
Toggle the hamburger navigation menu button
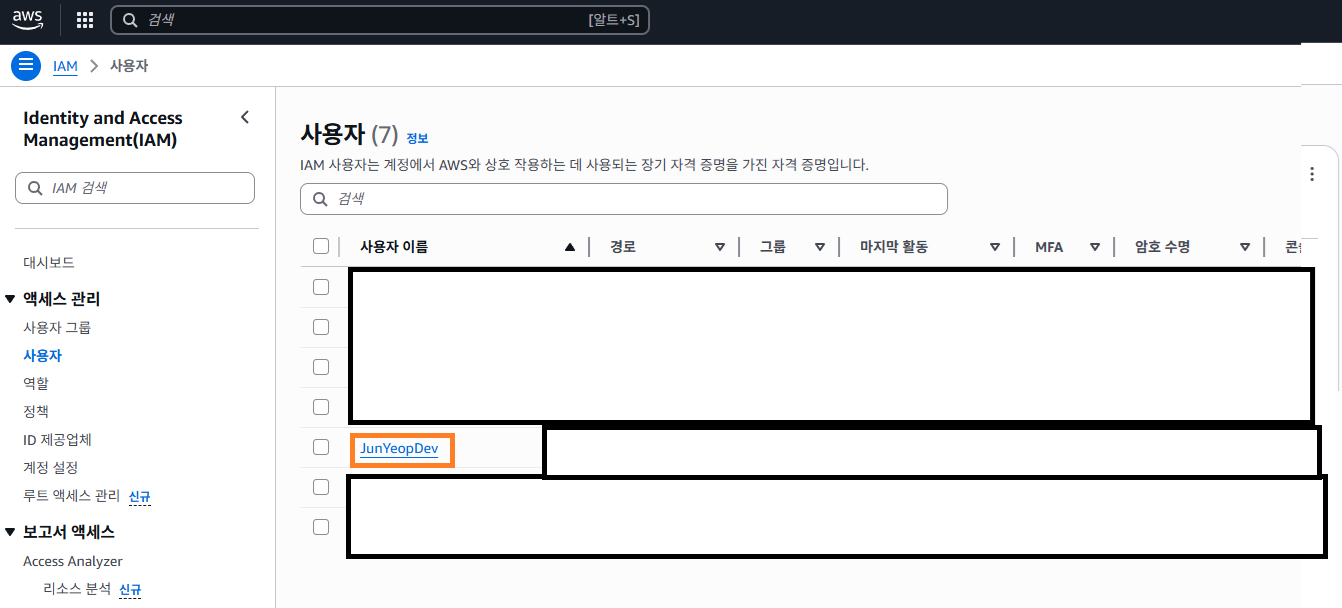click(26, 66)
